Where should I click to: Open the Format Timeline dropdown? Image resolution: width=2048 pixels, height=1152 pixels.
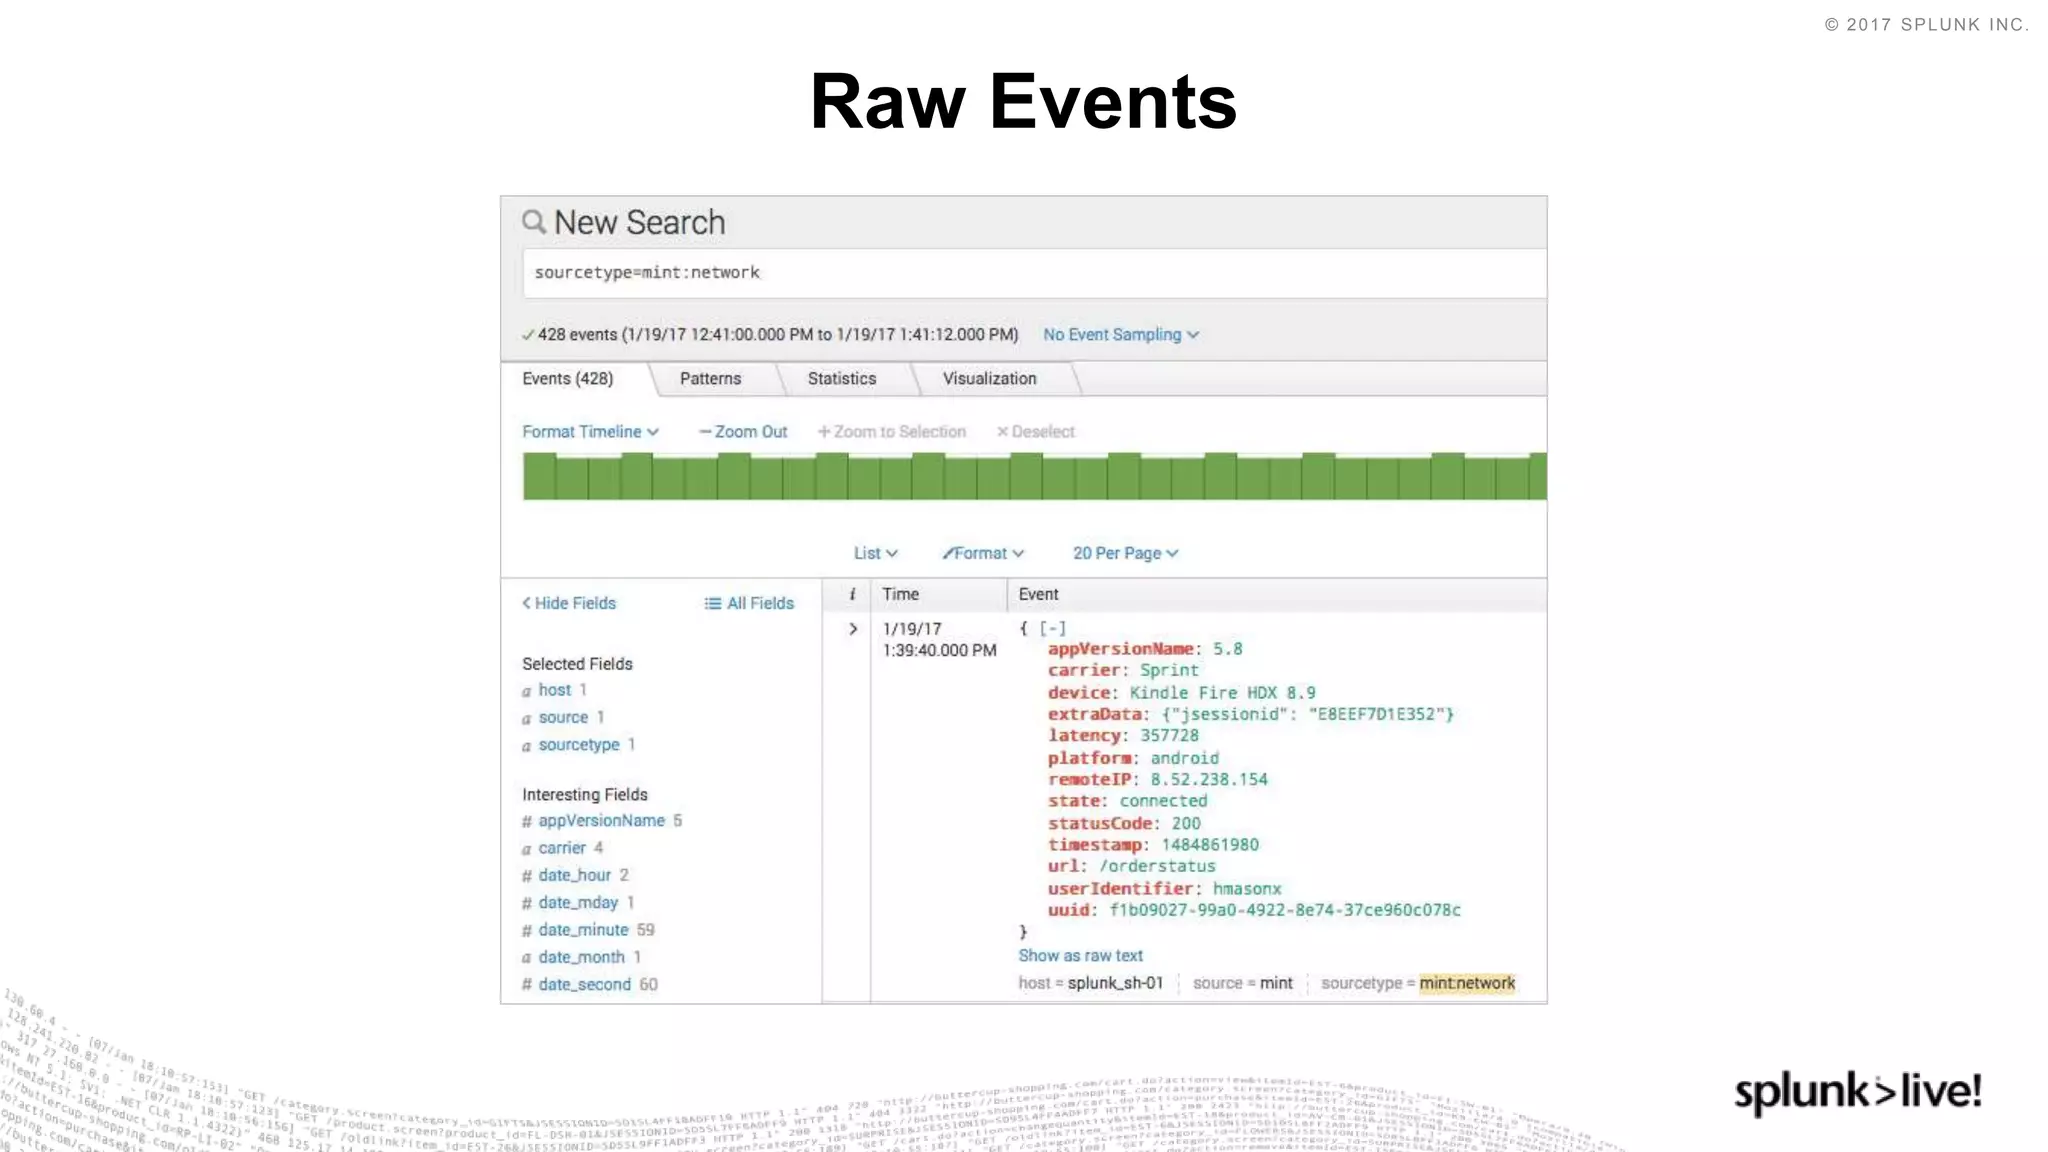click(590, 432)
